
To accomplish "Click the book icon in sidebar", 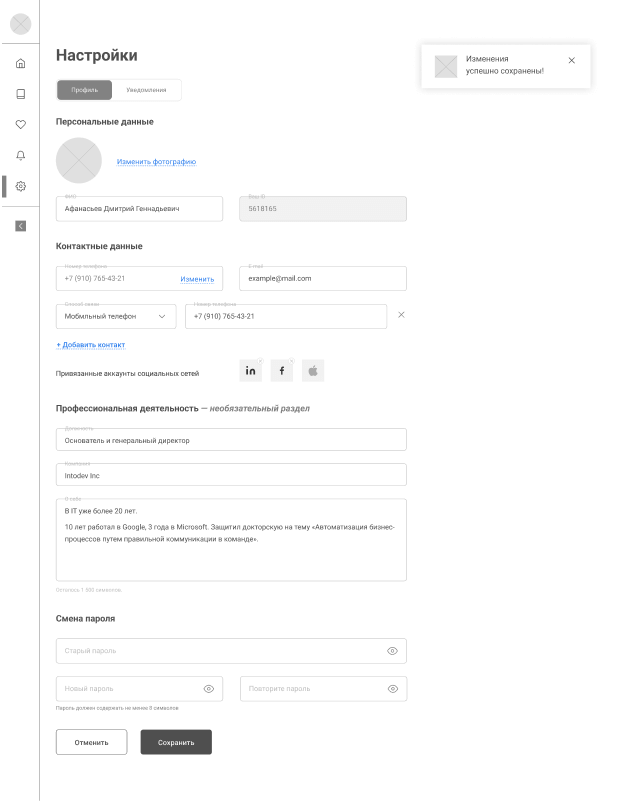I will click(21, 94).
